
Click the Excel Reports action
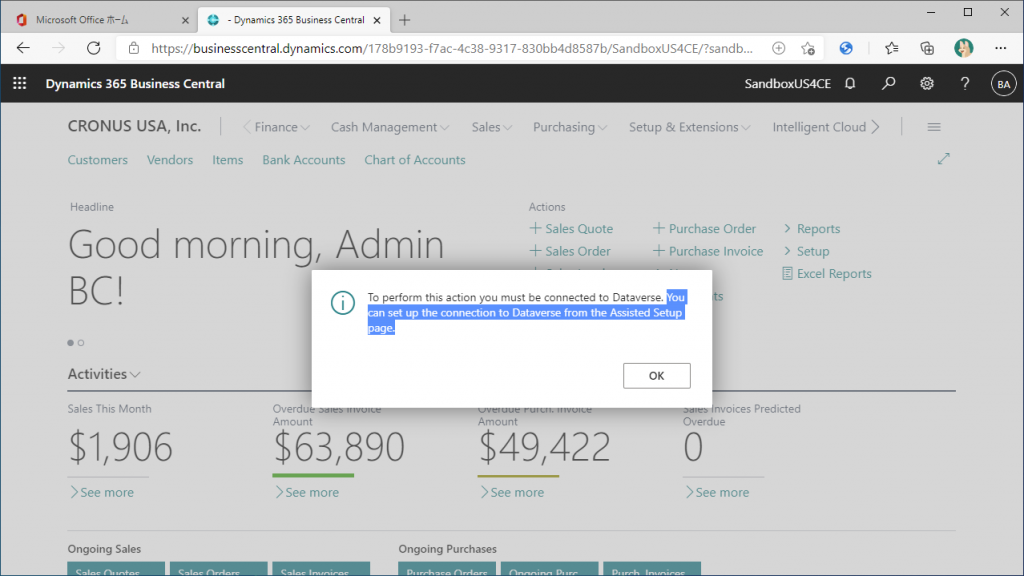click(827, 274)
